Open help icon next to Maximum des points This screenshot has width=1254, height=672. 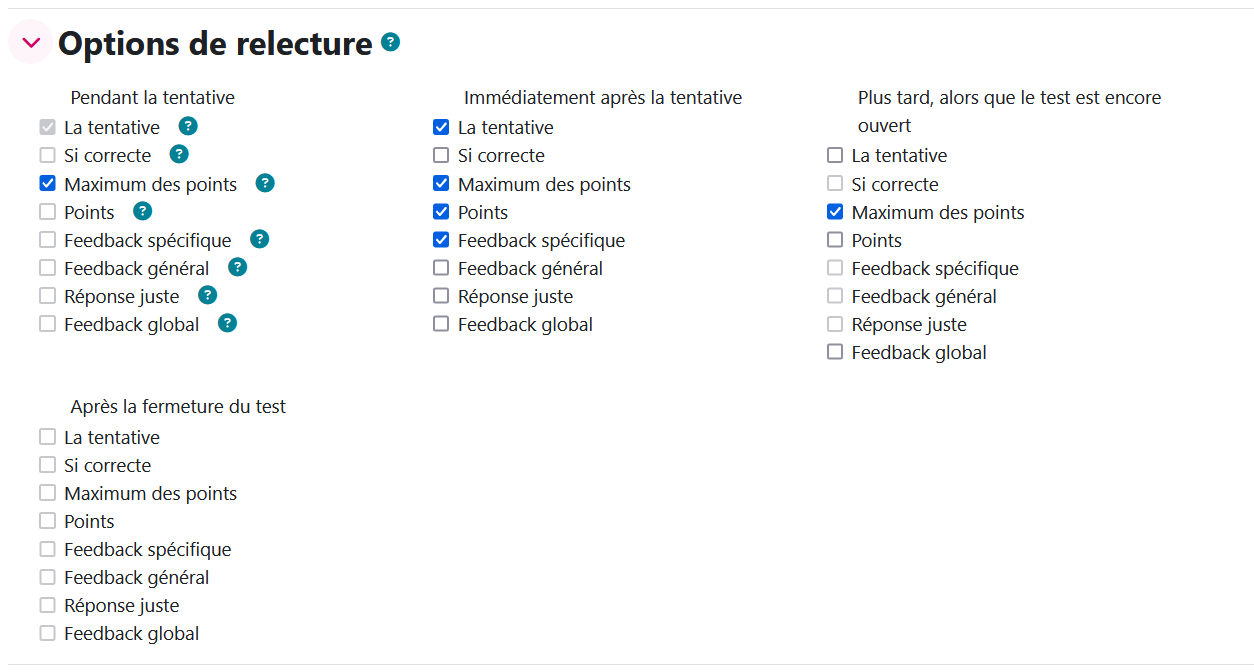[x=265, y=183]
